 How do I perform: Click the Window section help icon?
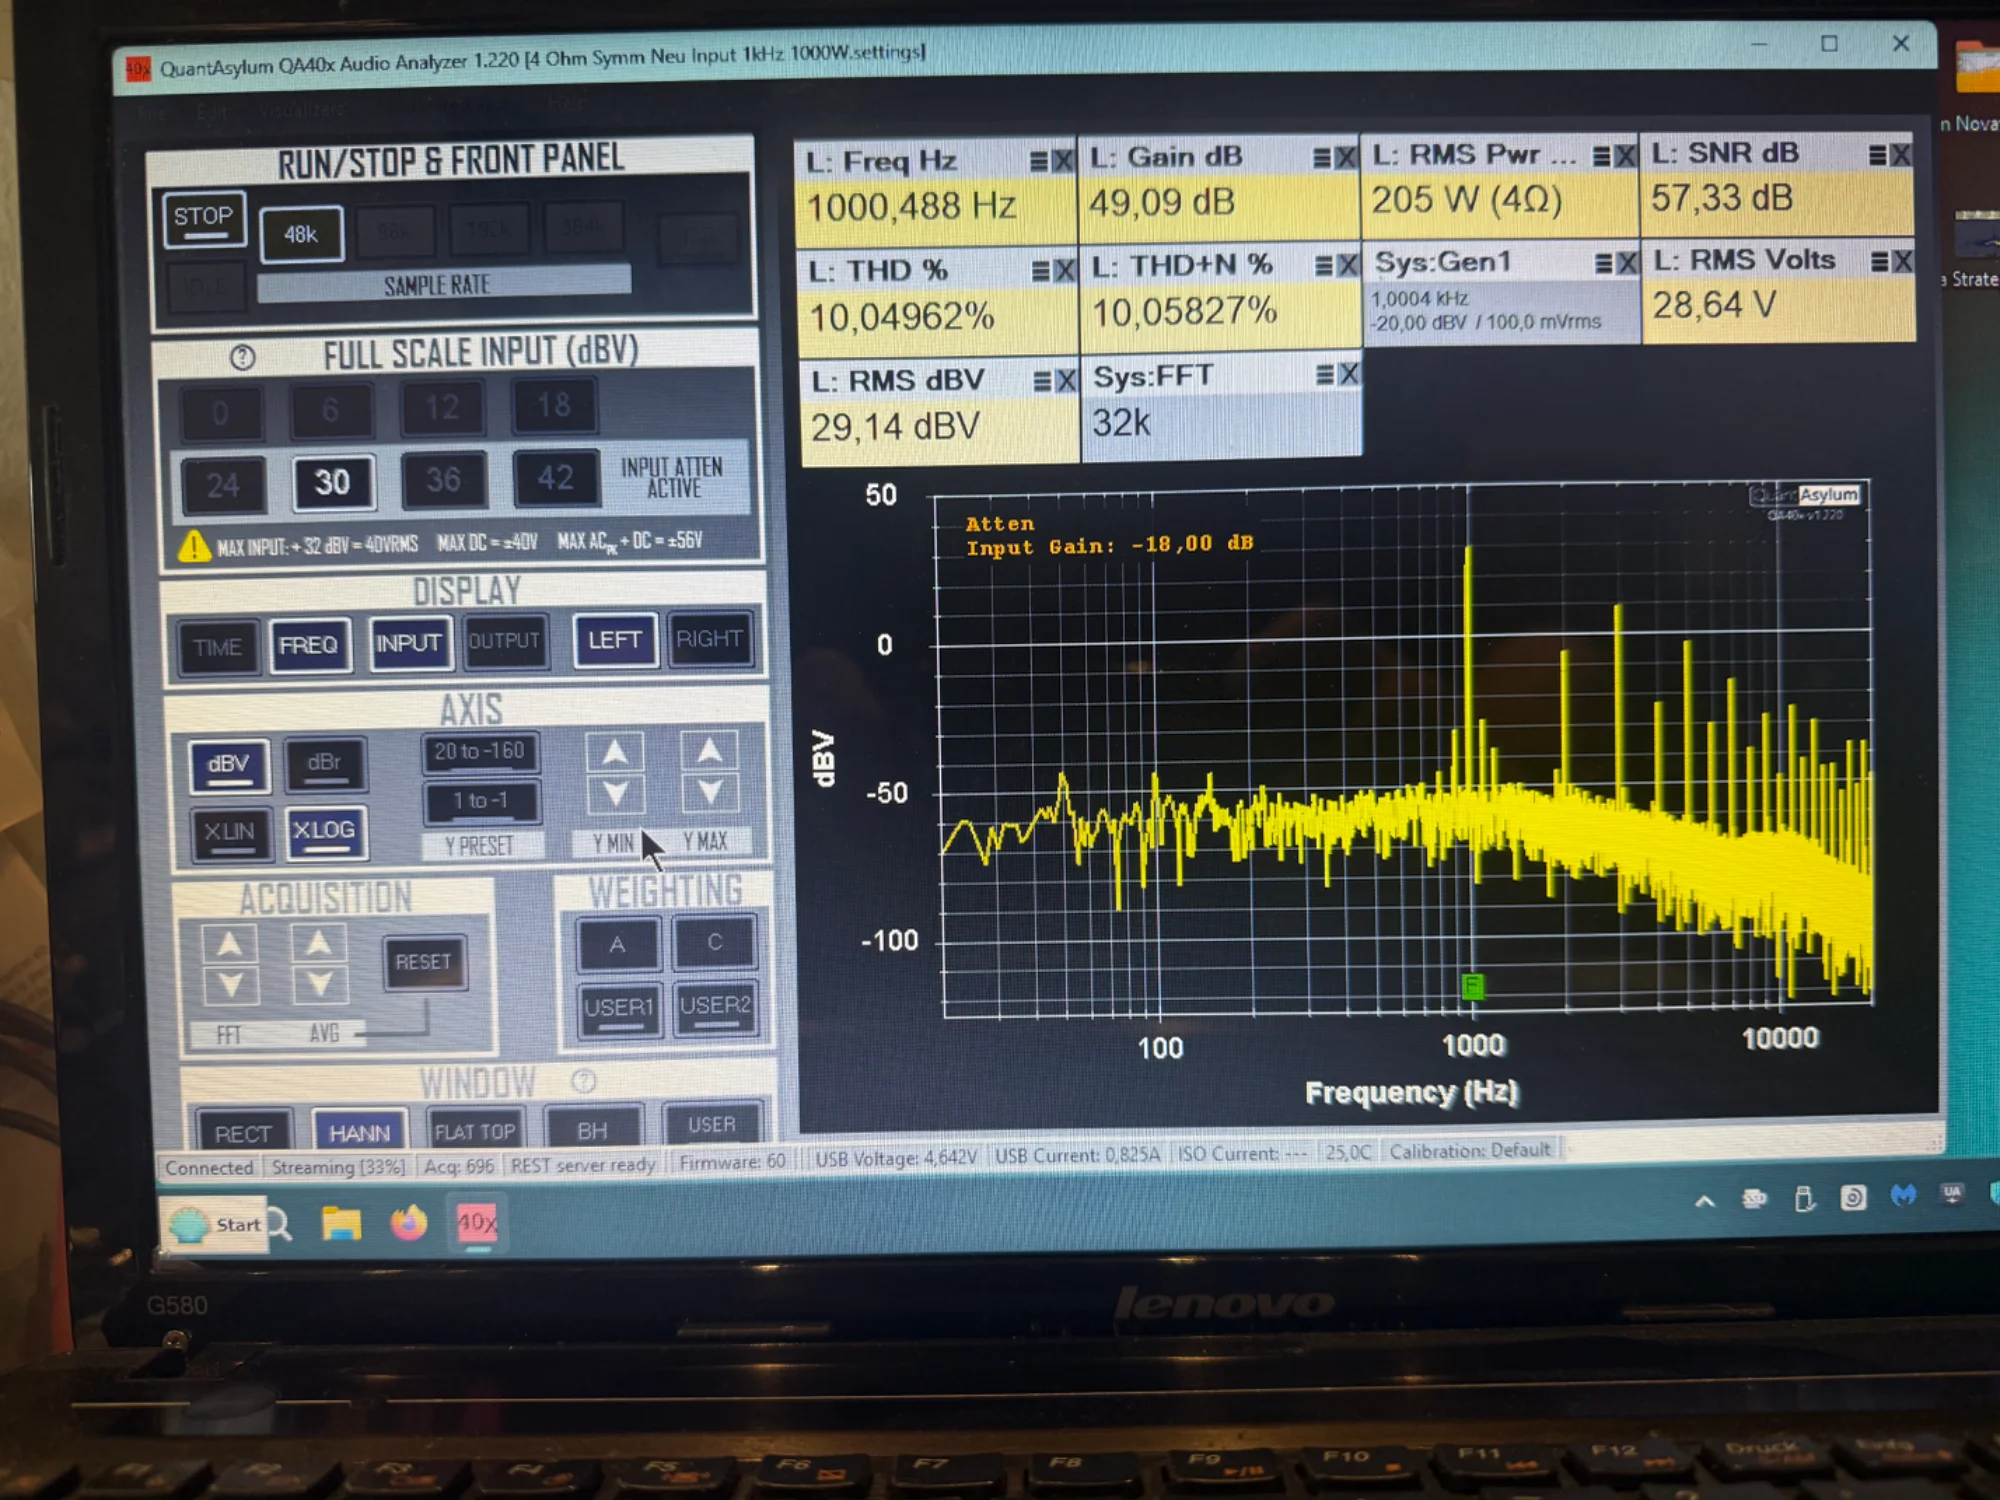584,1081
